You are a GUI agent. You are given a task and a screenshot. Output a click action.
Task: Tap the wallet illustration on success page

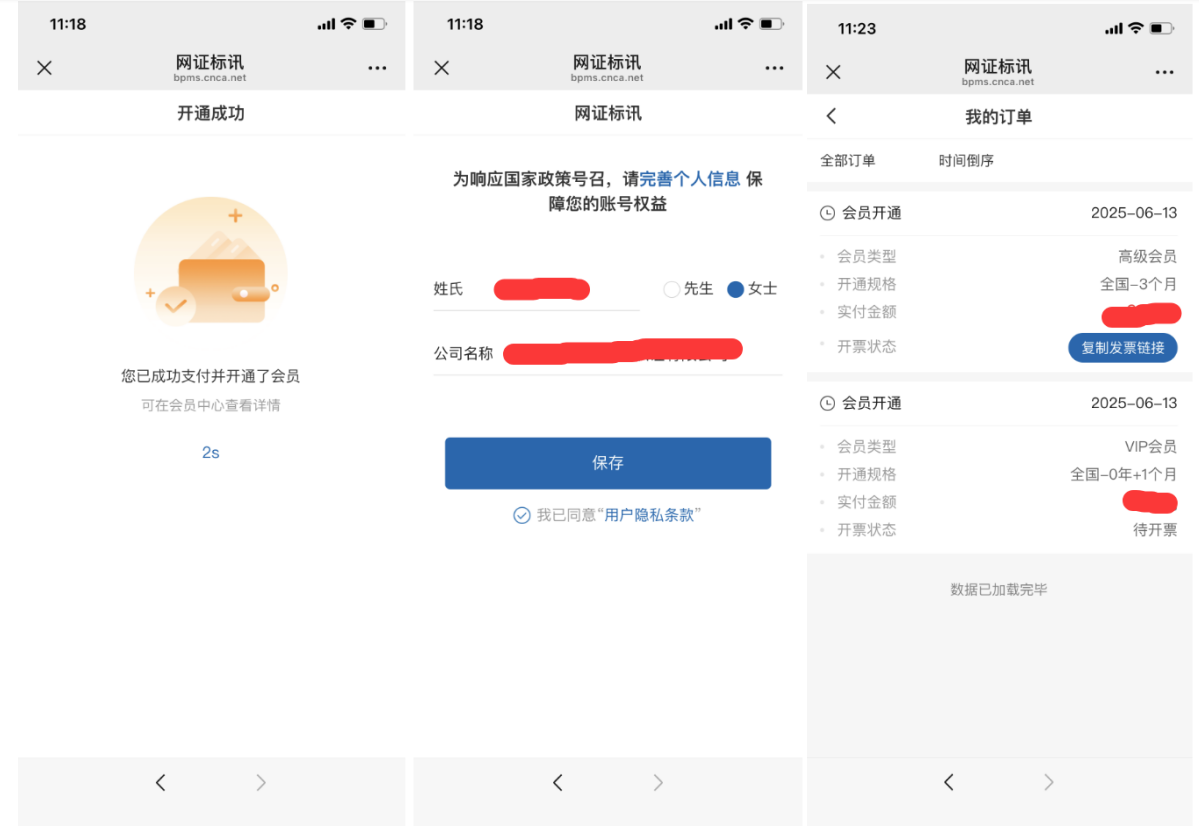[211, 262]
